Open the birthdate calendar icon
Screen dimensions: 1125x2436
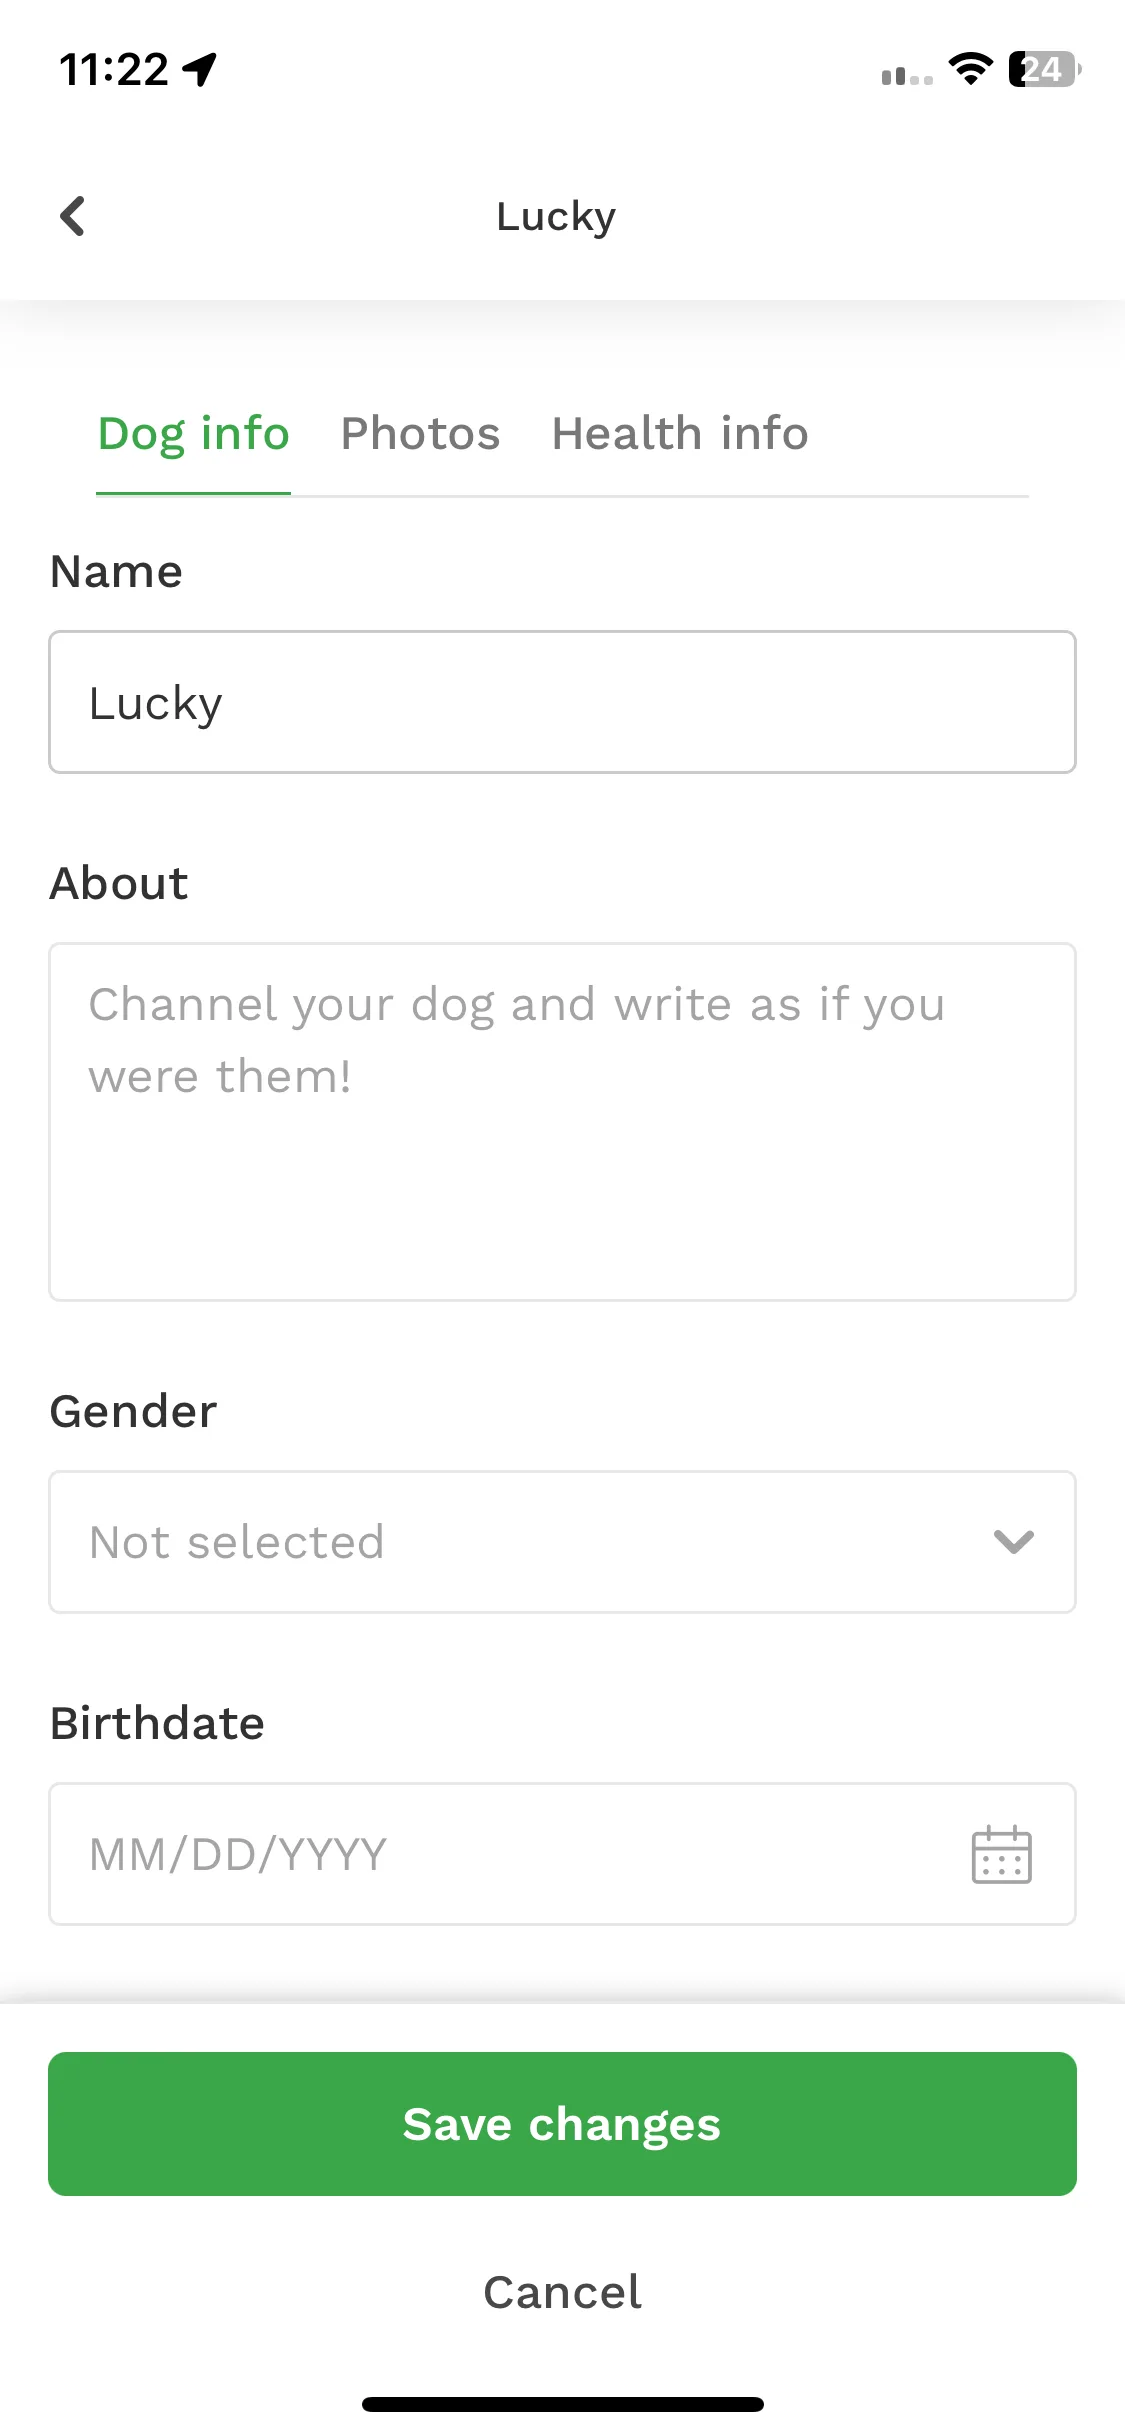tap(1001, 1854)
